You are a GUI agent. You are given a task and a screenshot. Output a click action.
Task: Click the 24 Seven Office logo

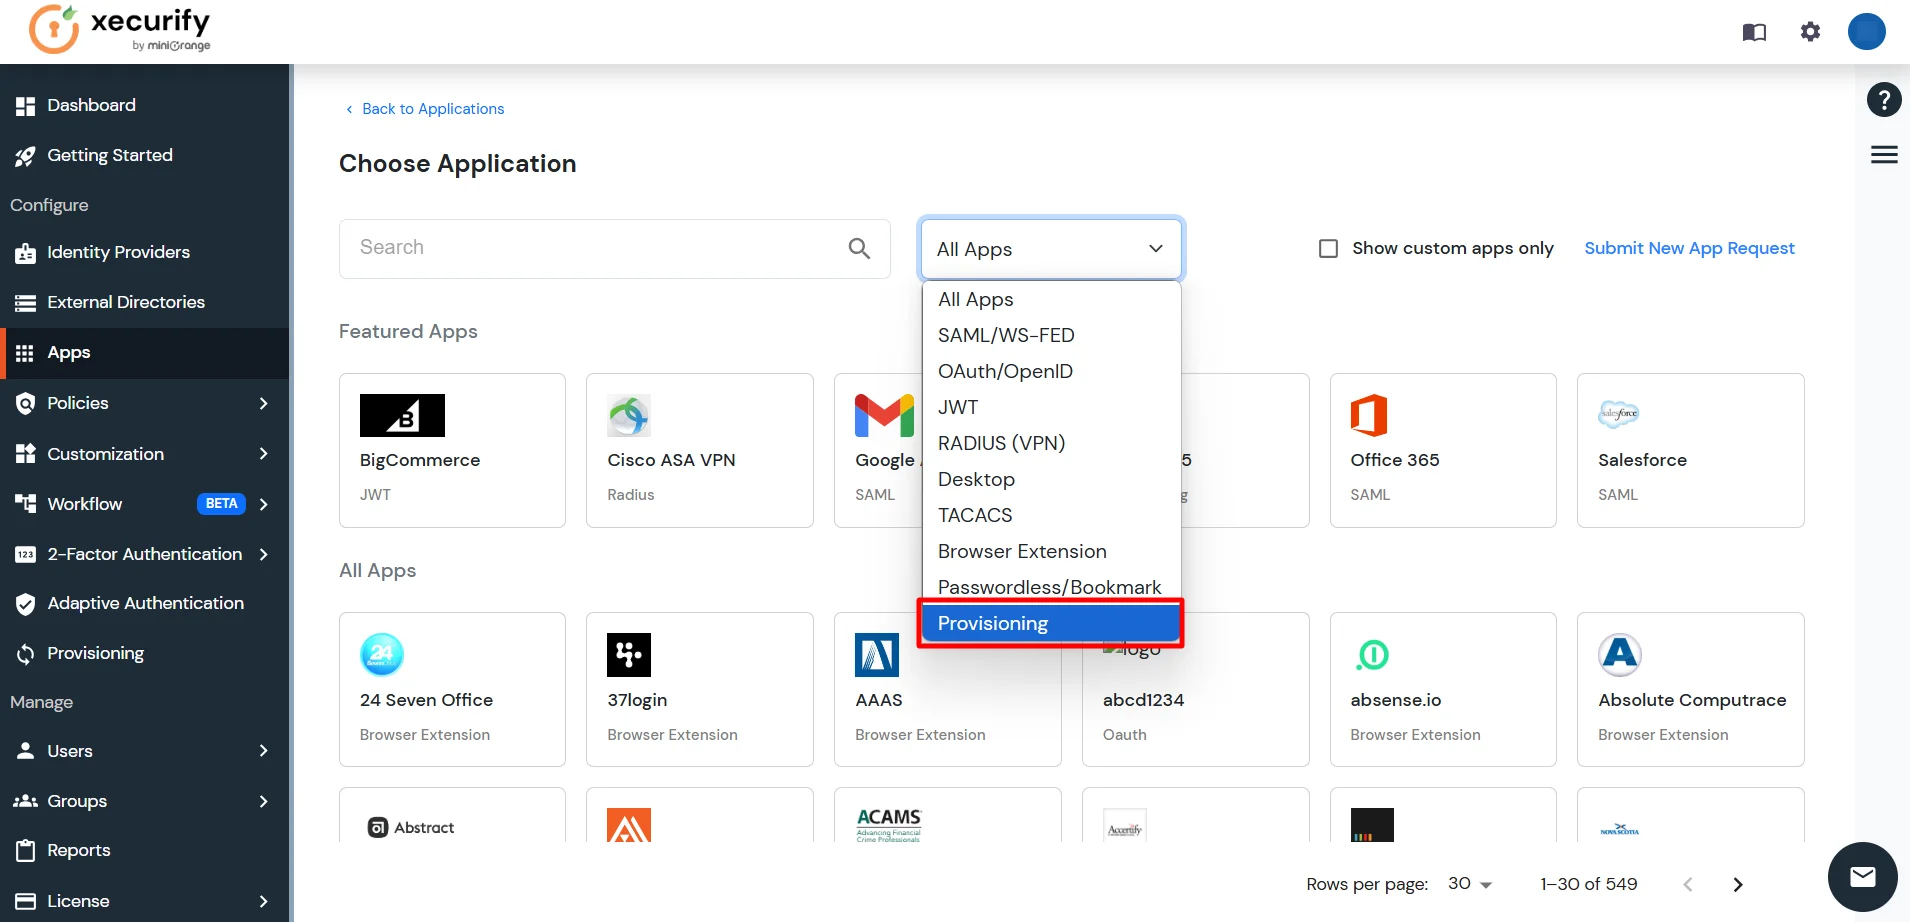(x=382, y=655)
